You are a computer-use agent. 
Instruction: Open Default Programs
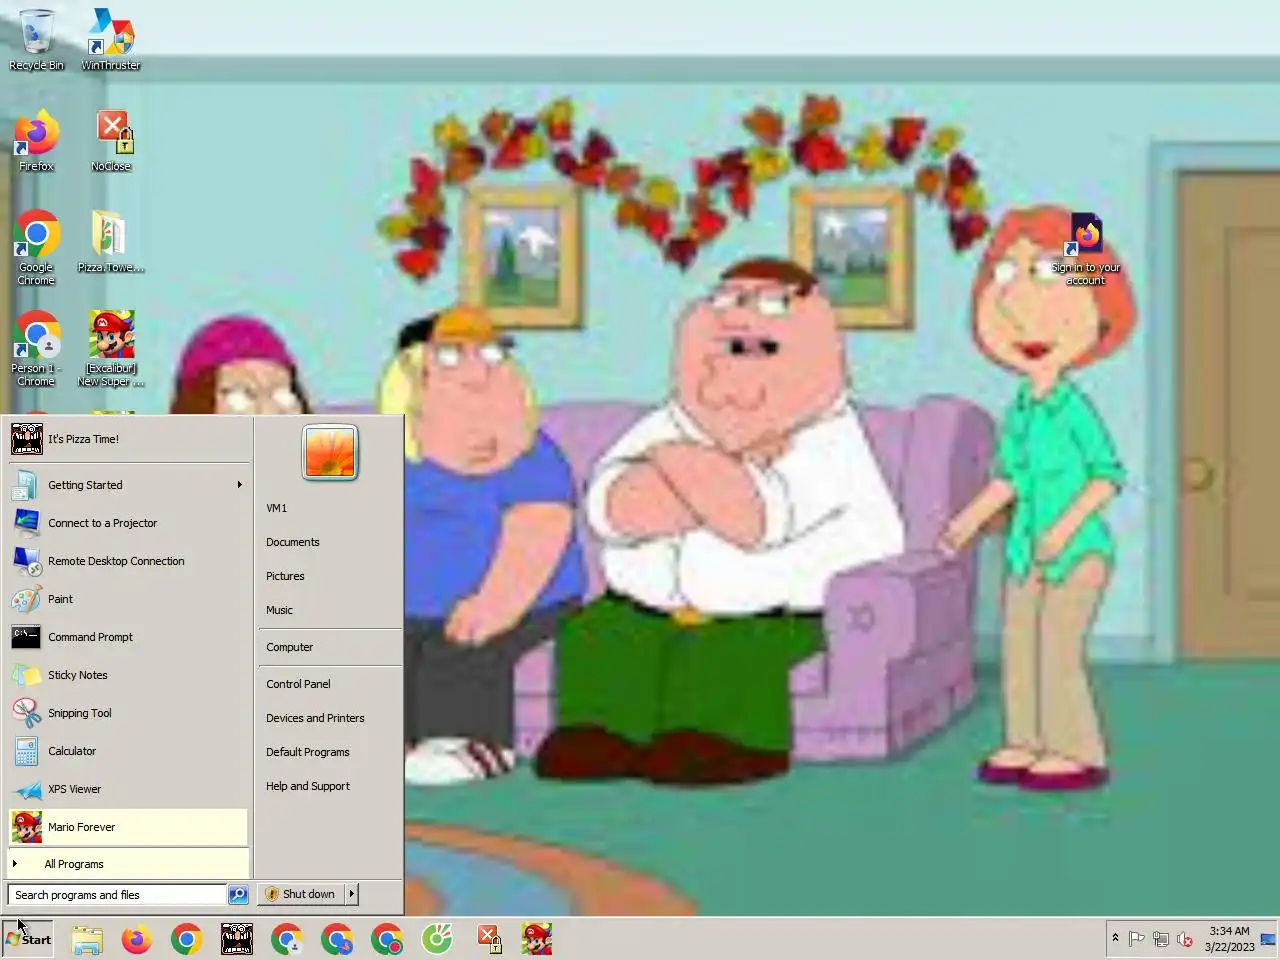click(330, 752)
